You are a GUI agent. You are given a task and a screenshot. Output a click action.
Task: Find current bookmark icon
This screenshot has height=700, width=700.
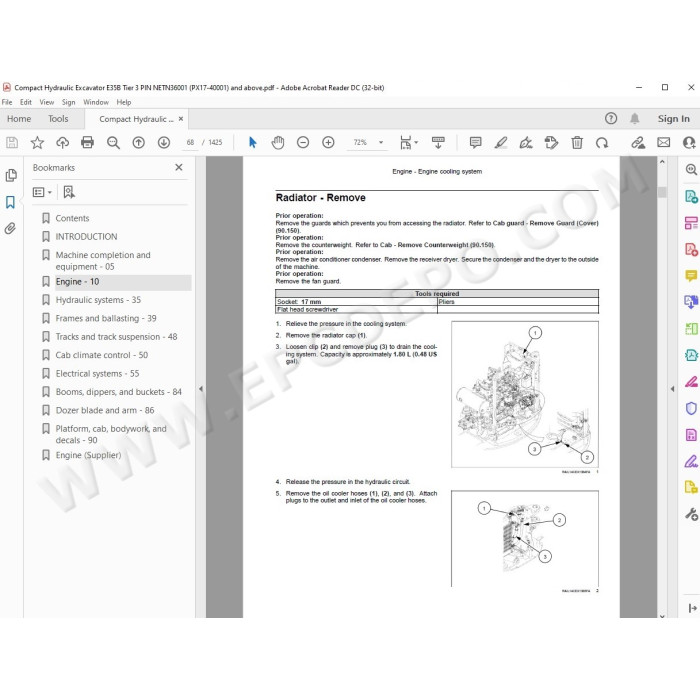(69, 192)
